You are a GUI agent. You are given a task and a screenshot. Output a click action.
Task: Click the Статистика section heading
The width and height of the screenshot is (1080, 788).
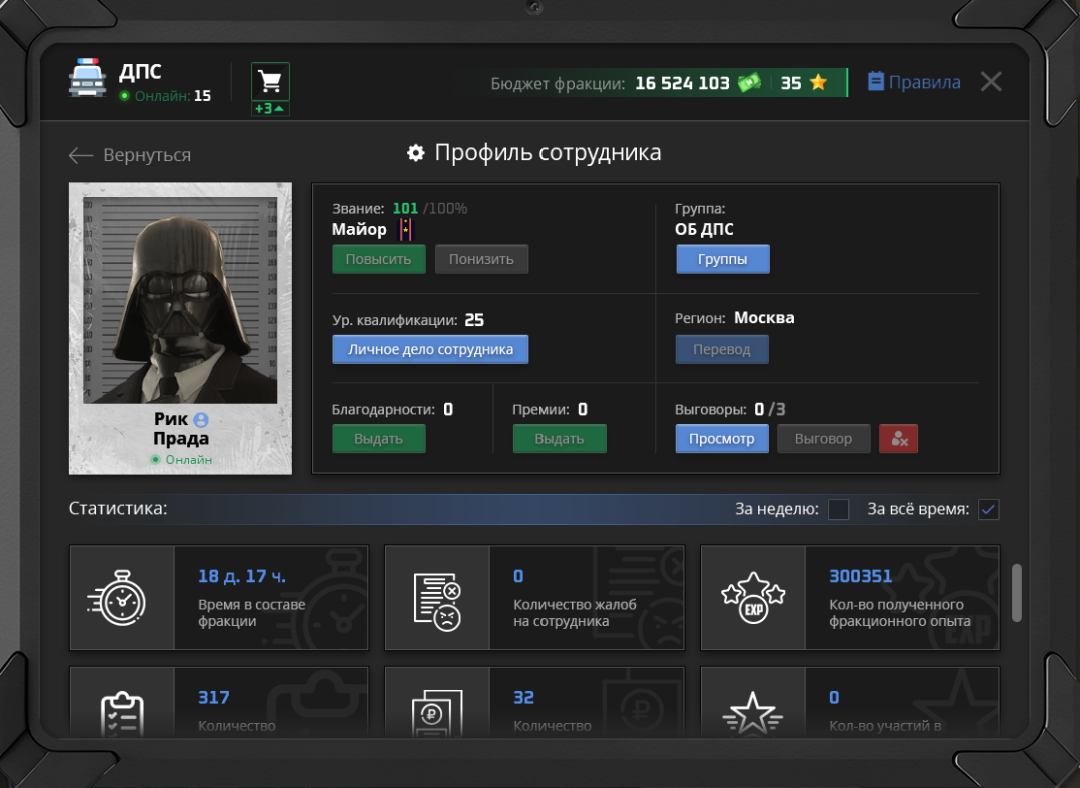click(118, 509)
